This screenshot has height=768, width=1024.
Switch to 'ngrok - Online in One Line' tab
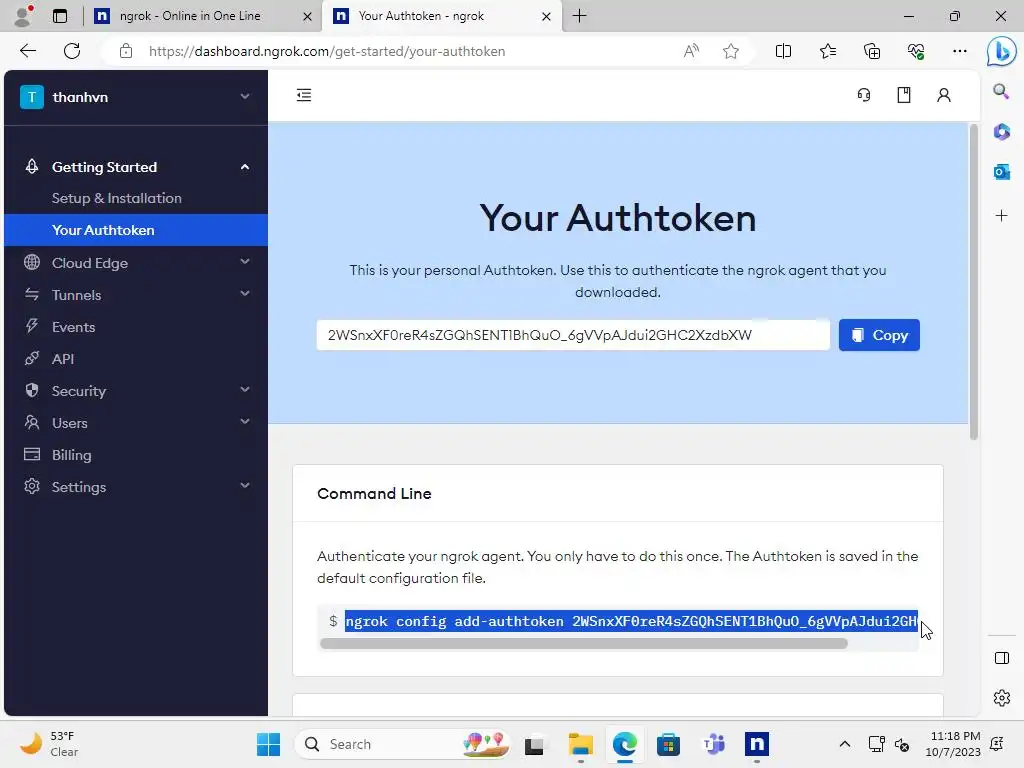tap(202, 16)
